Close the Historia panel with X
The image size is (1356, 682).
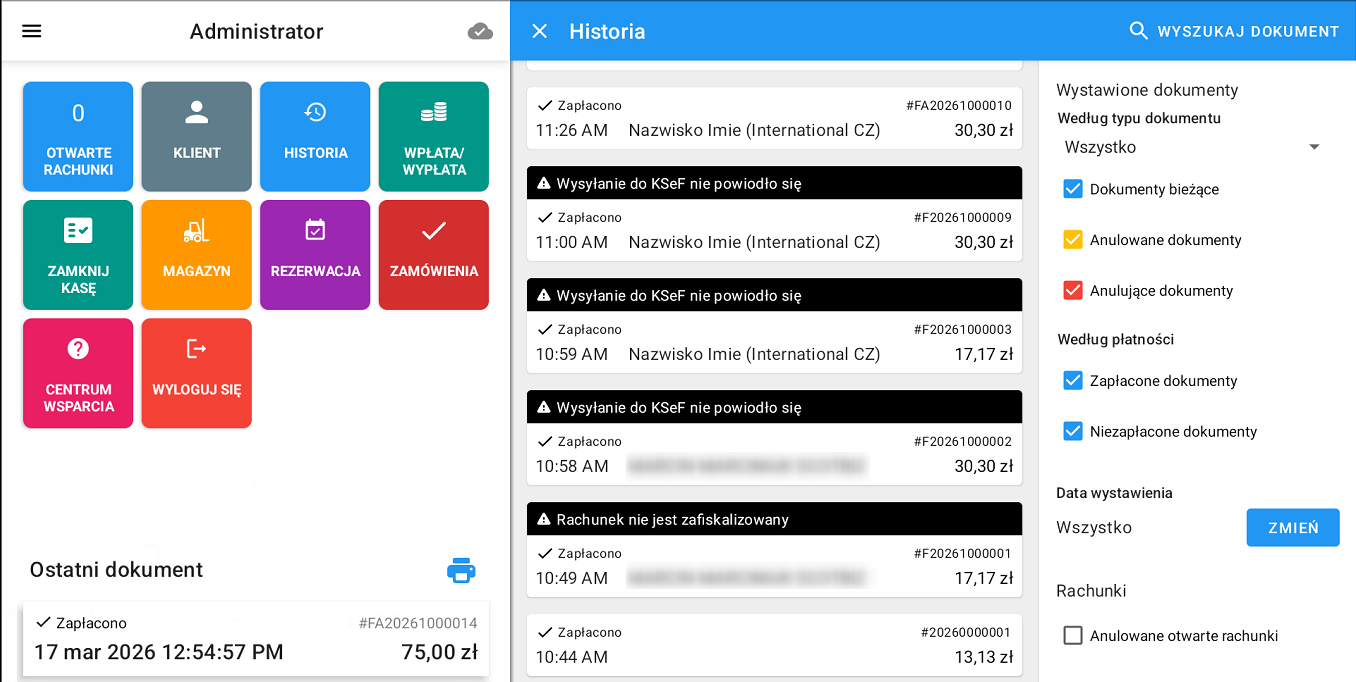pos(540,31)
